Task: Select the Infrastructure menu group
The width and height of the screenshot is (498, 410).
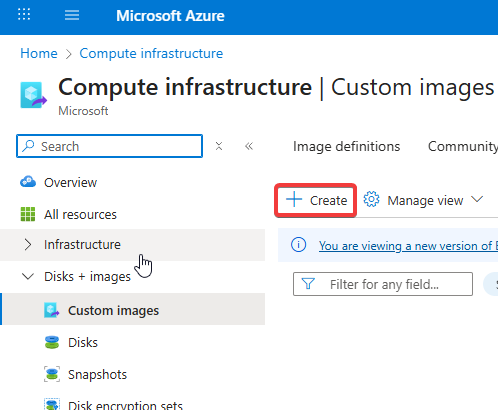Action: point(133,245)
